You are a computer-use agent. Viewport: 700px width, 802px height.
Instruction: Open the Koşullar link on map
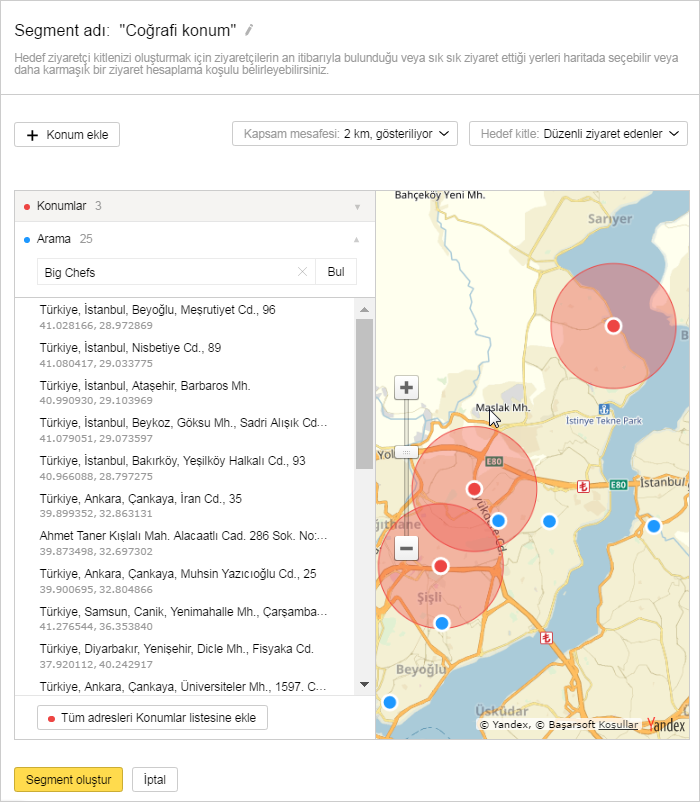[x=618, y=725]
